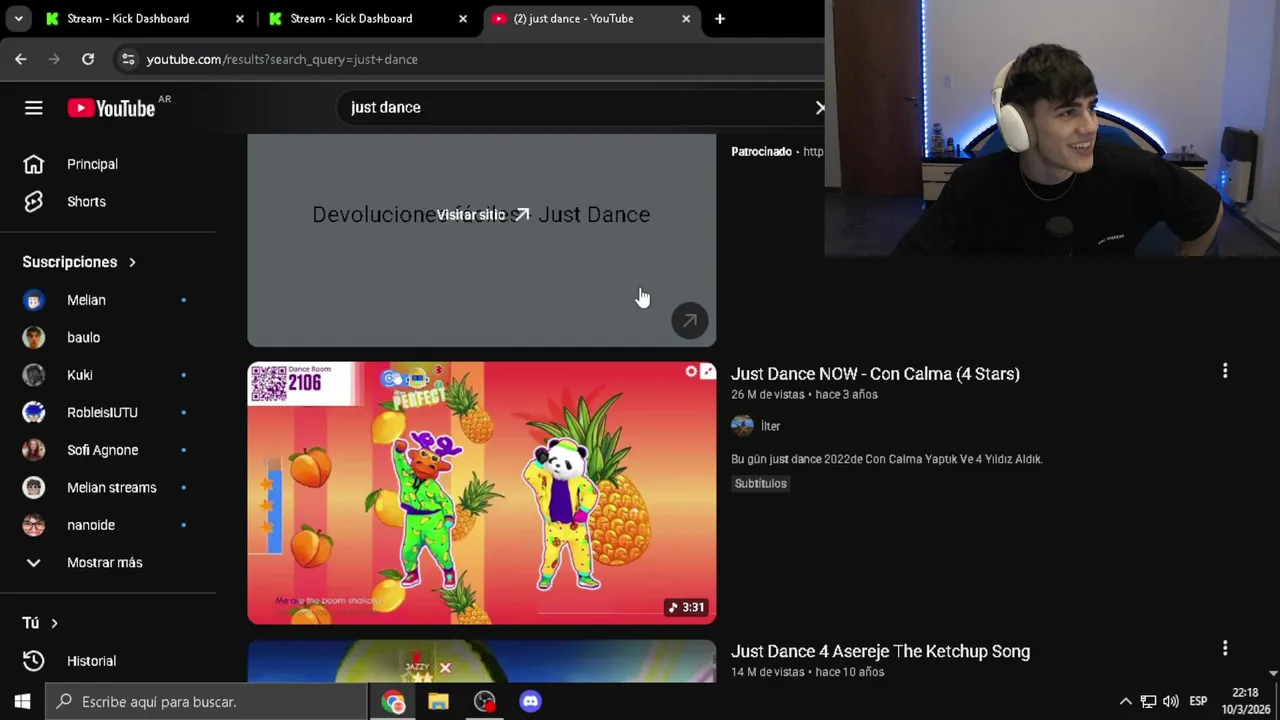Open the İlter channel name
Image resolution: width=1280 pixels, height=720 pixels.
point(771,426)
